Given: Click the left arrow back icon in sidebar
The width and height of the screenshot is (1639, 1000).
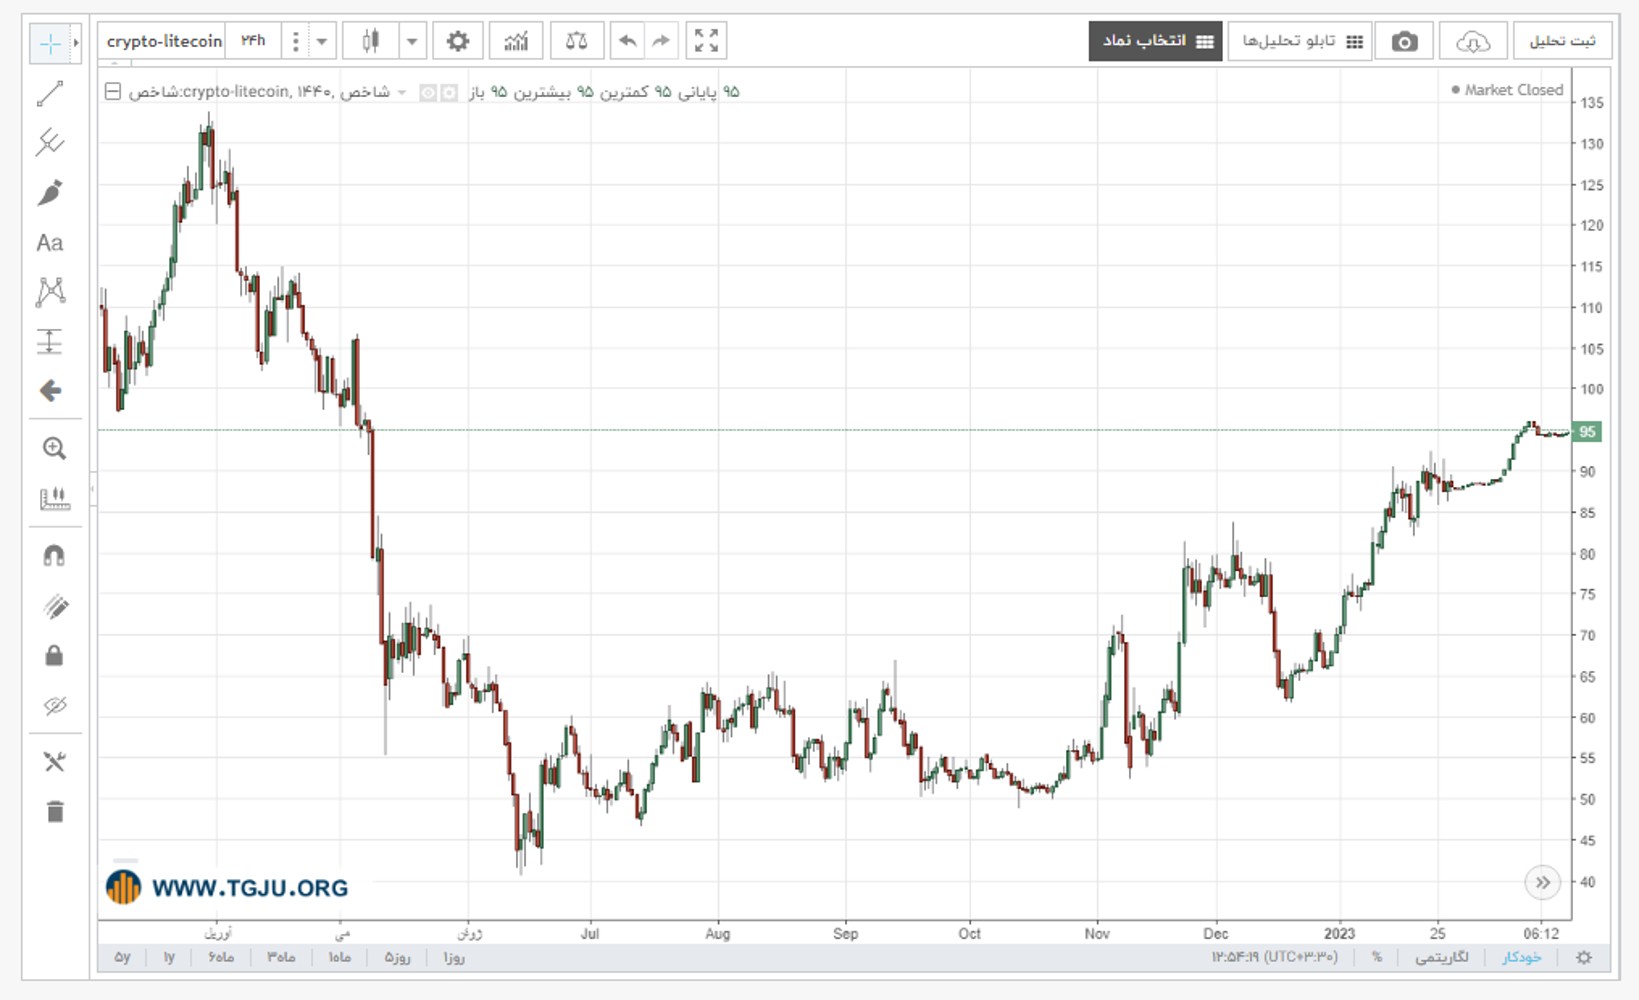Looking at the screenshot, I should 50,391.
